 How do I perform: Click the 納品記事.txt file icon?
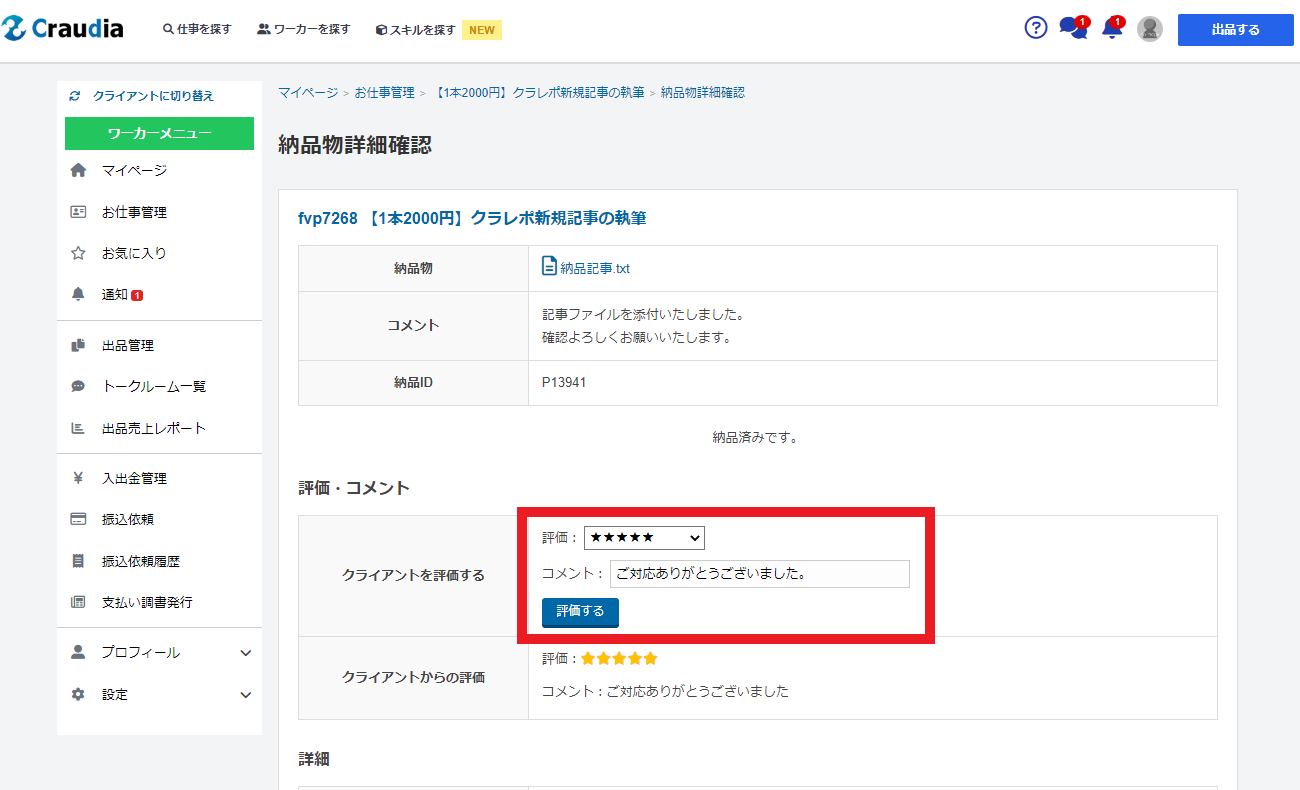[549, 266]
